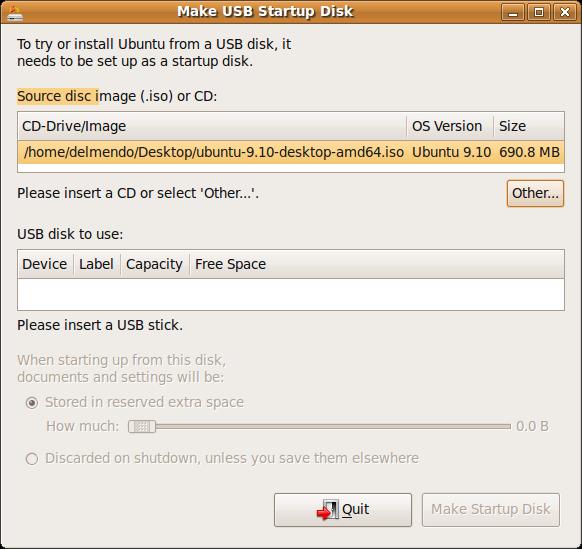Screen dimensions: 582x549
Task: Click the Device column header
Action: pyautogui.click(x=45, y=264)
